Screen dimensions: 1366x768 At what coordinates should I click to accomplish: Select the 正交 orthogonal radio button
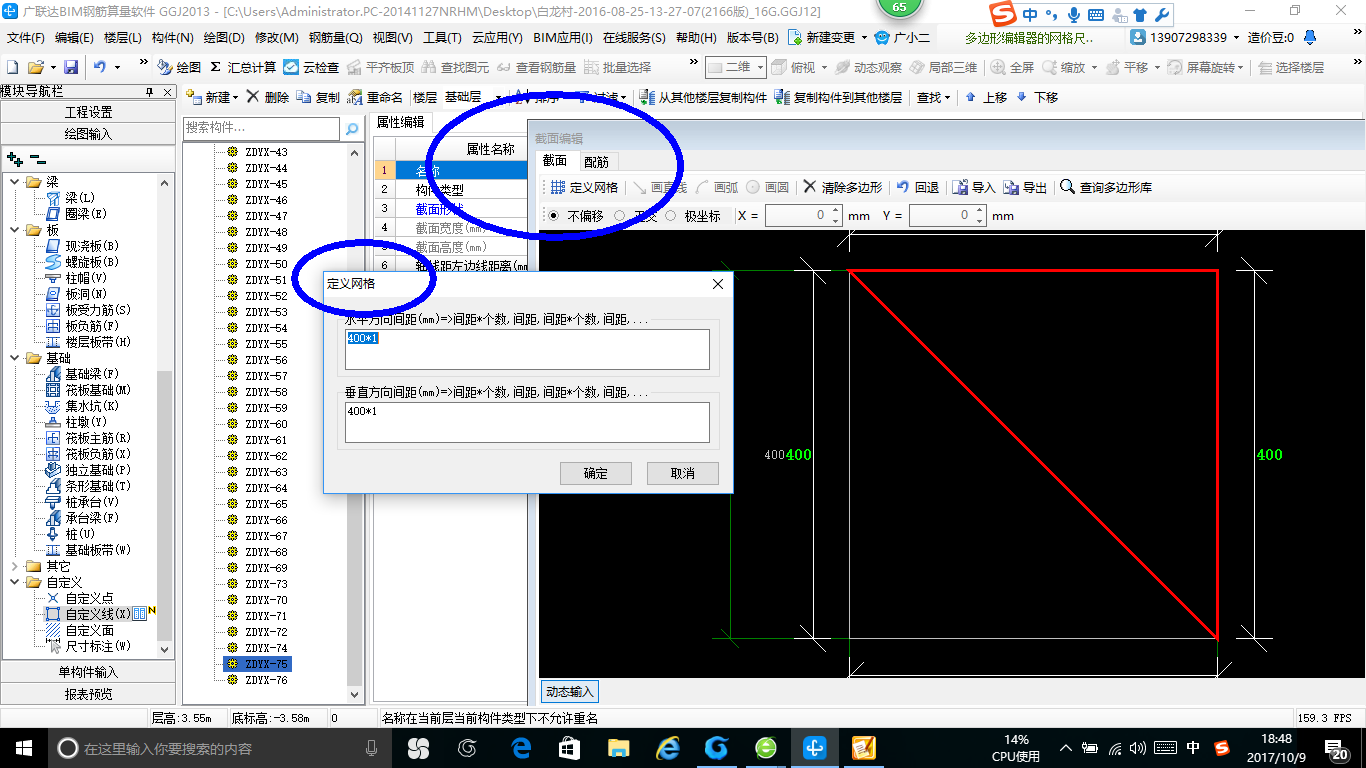620,216
